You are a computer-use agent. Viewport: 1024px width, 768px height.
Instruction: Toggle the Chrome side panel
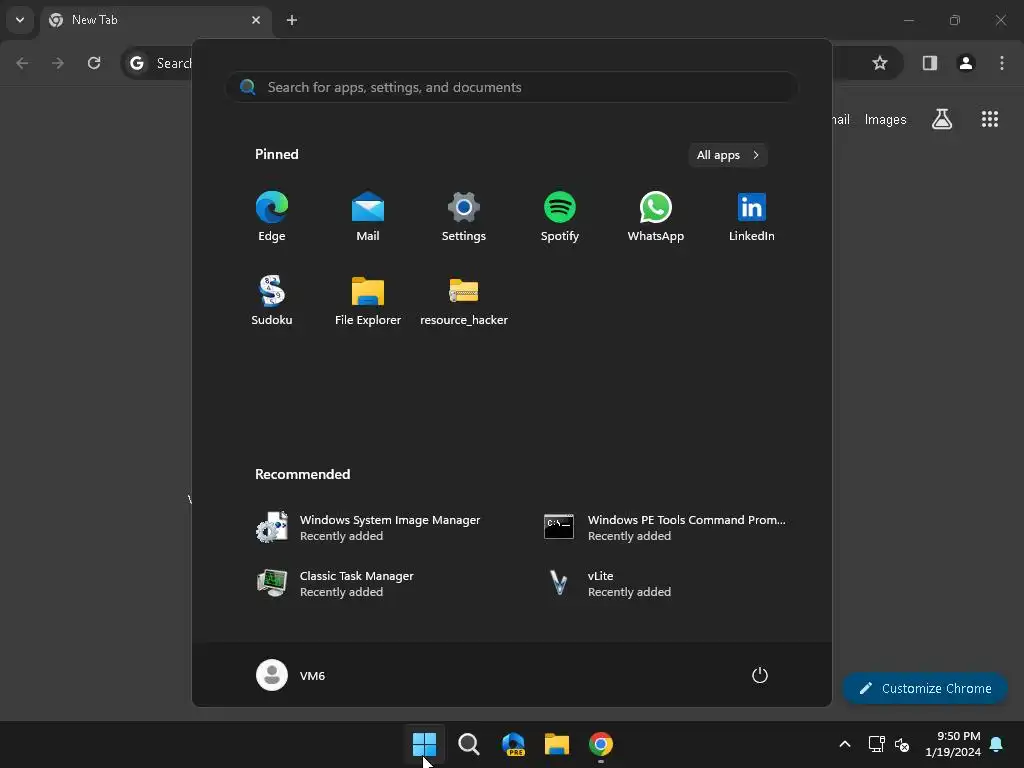tap(930, 63)
